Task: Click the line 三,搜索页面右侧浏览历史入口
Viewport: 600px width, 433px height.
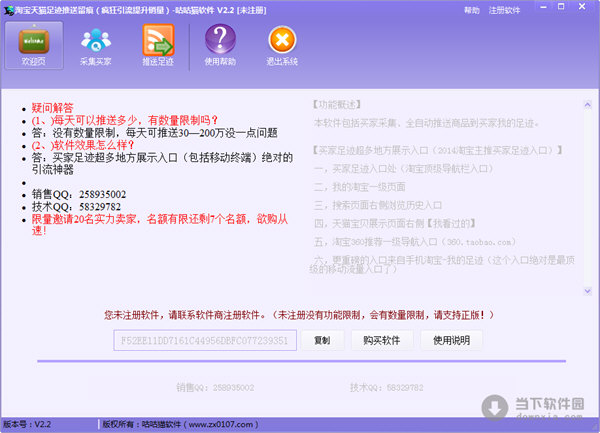Action: pos(378,205)
